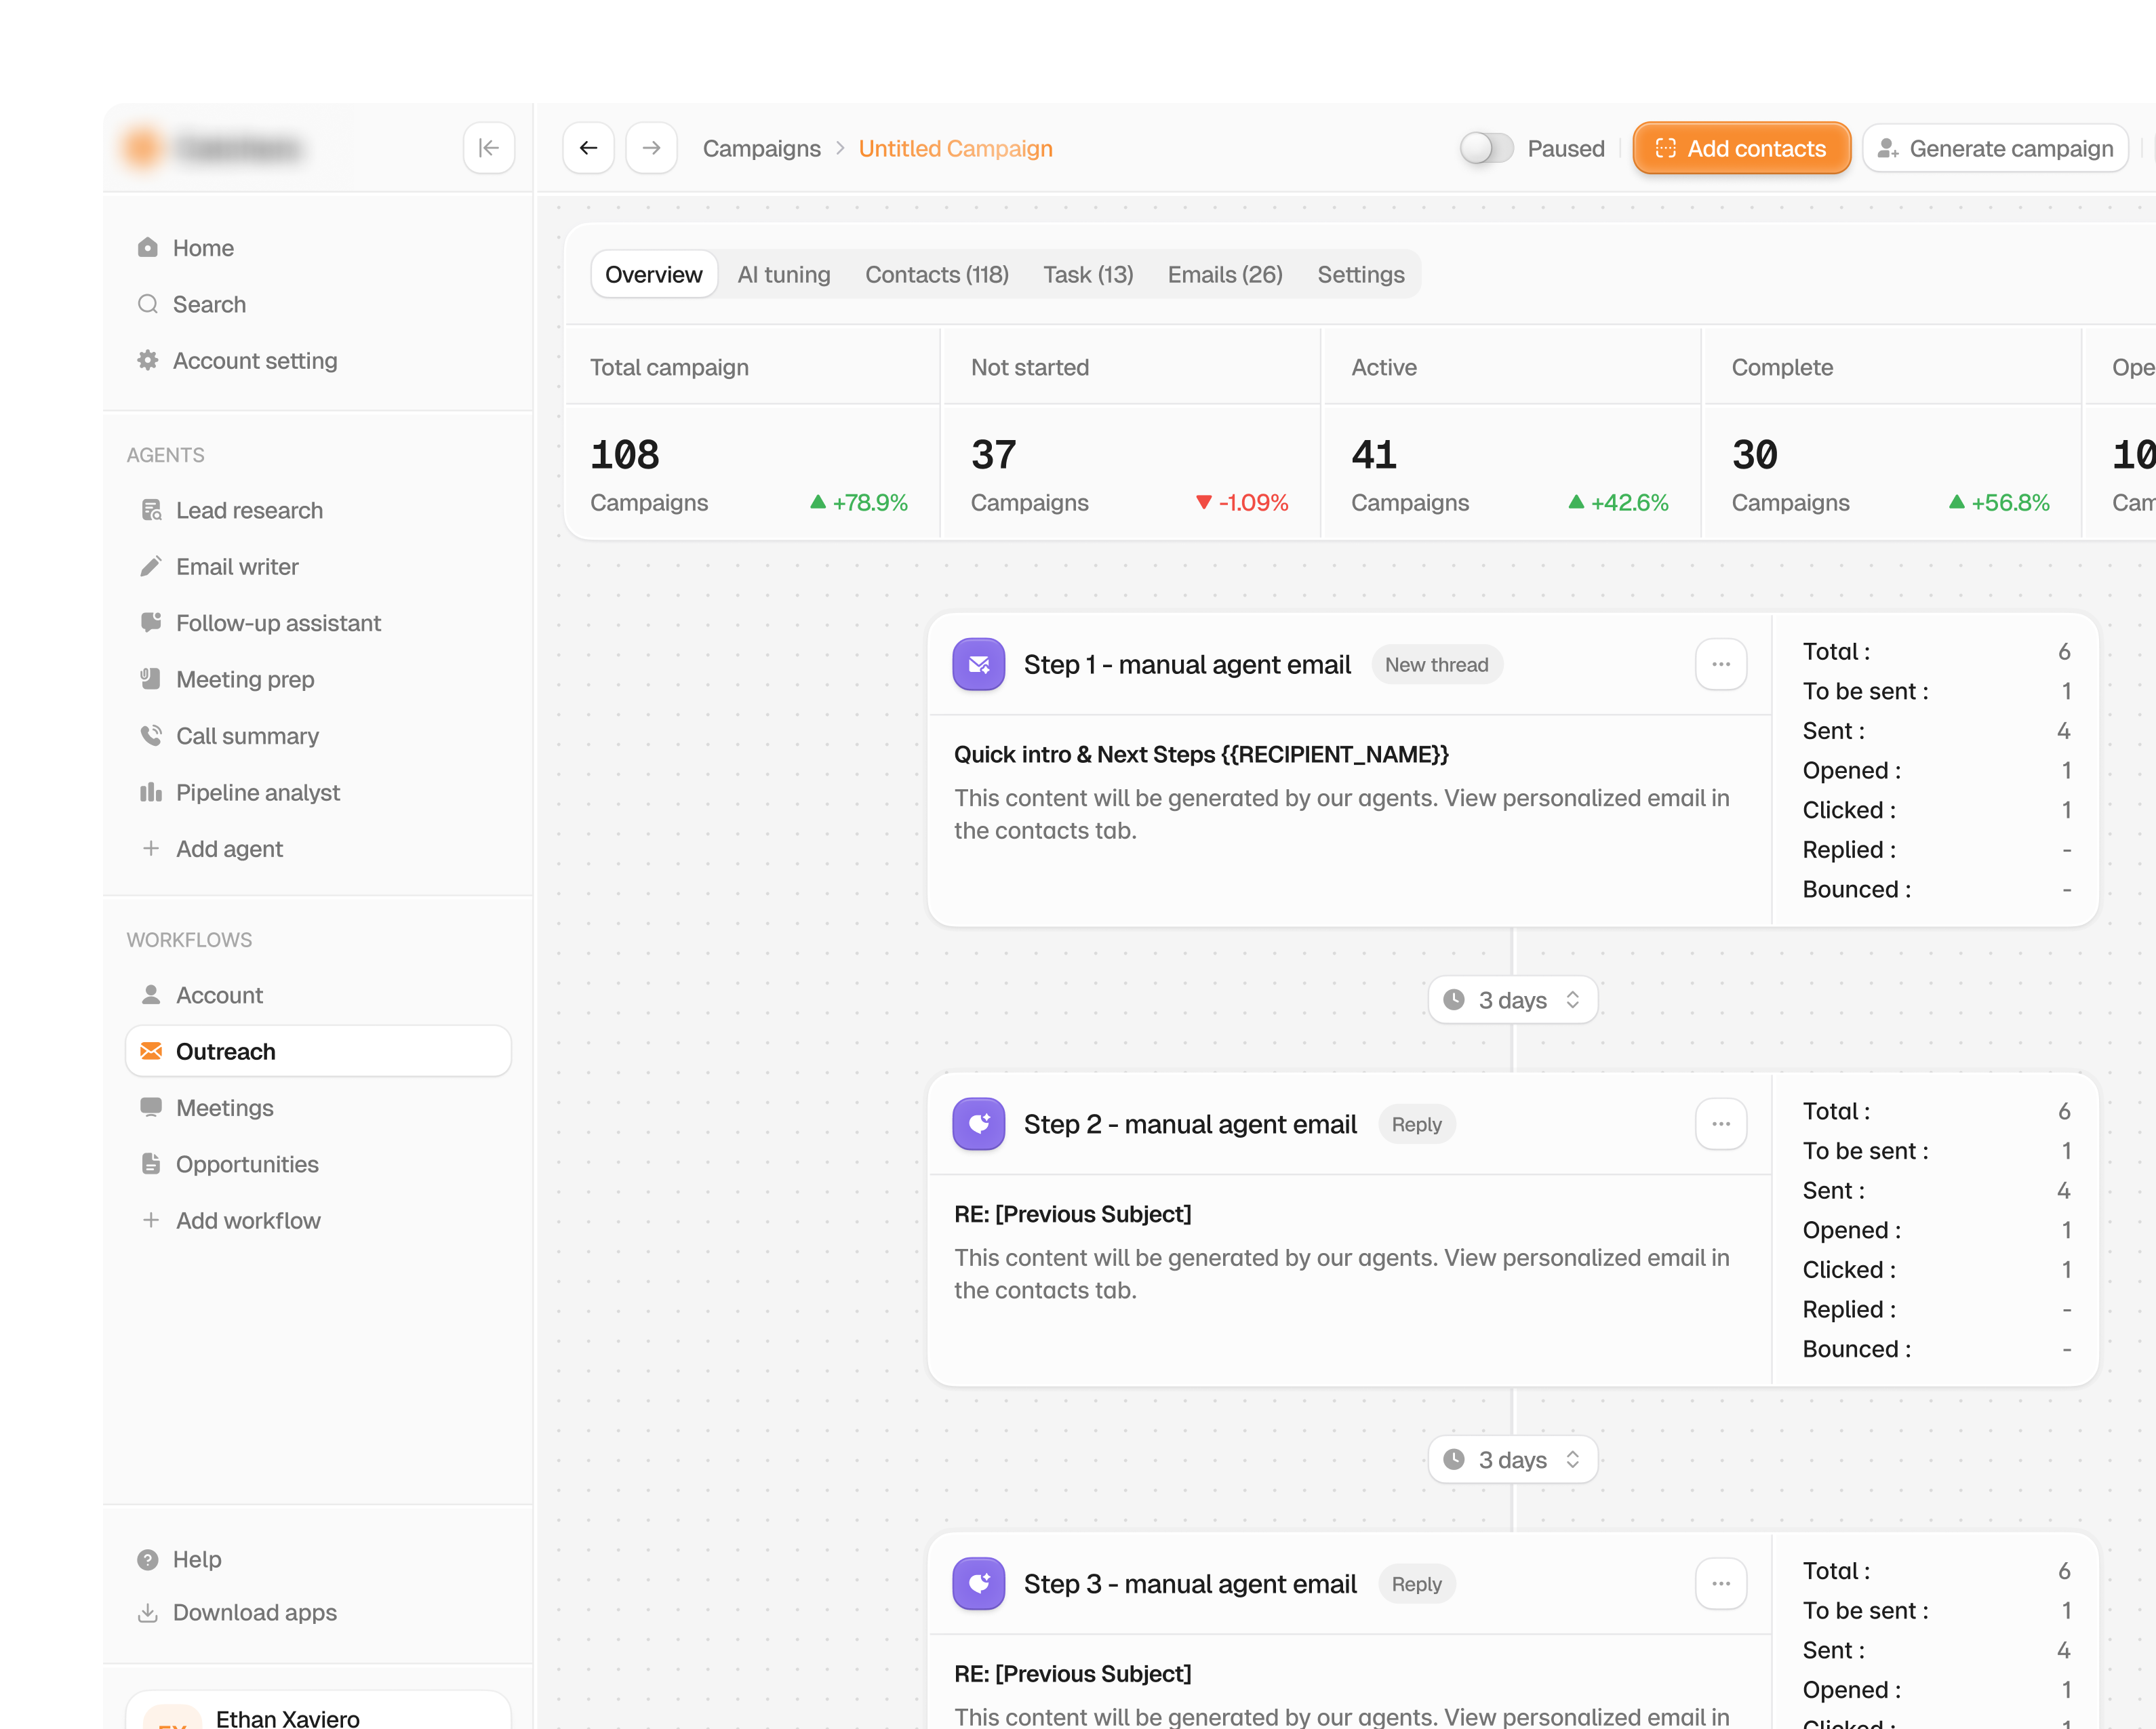This screenshot has height=1729, width=2156.
Task: Click Step 1 'Bounced :' stat row
Action: (1936, 889)
